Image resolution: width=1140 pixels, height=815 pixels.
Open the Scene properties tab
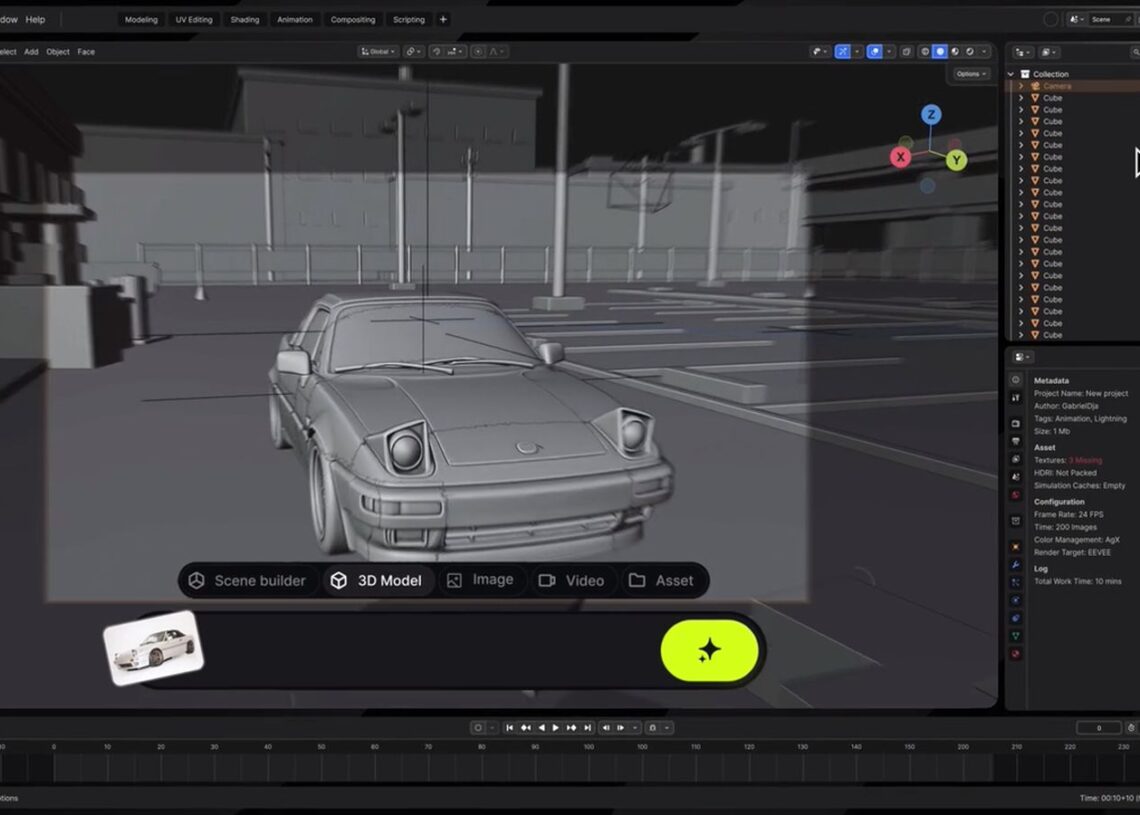pos(1016,477)
